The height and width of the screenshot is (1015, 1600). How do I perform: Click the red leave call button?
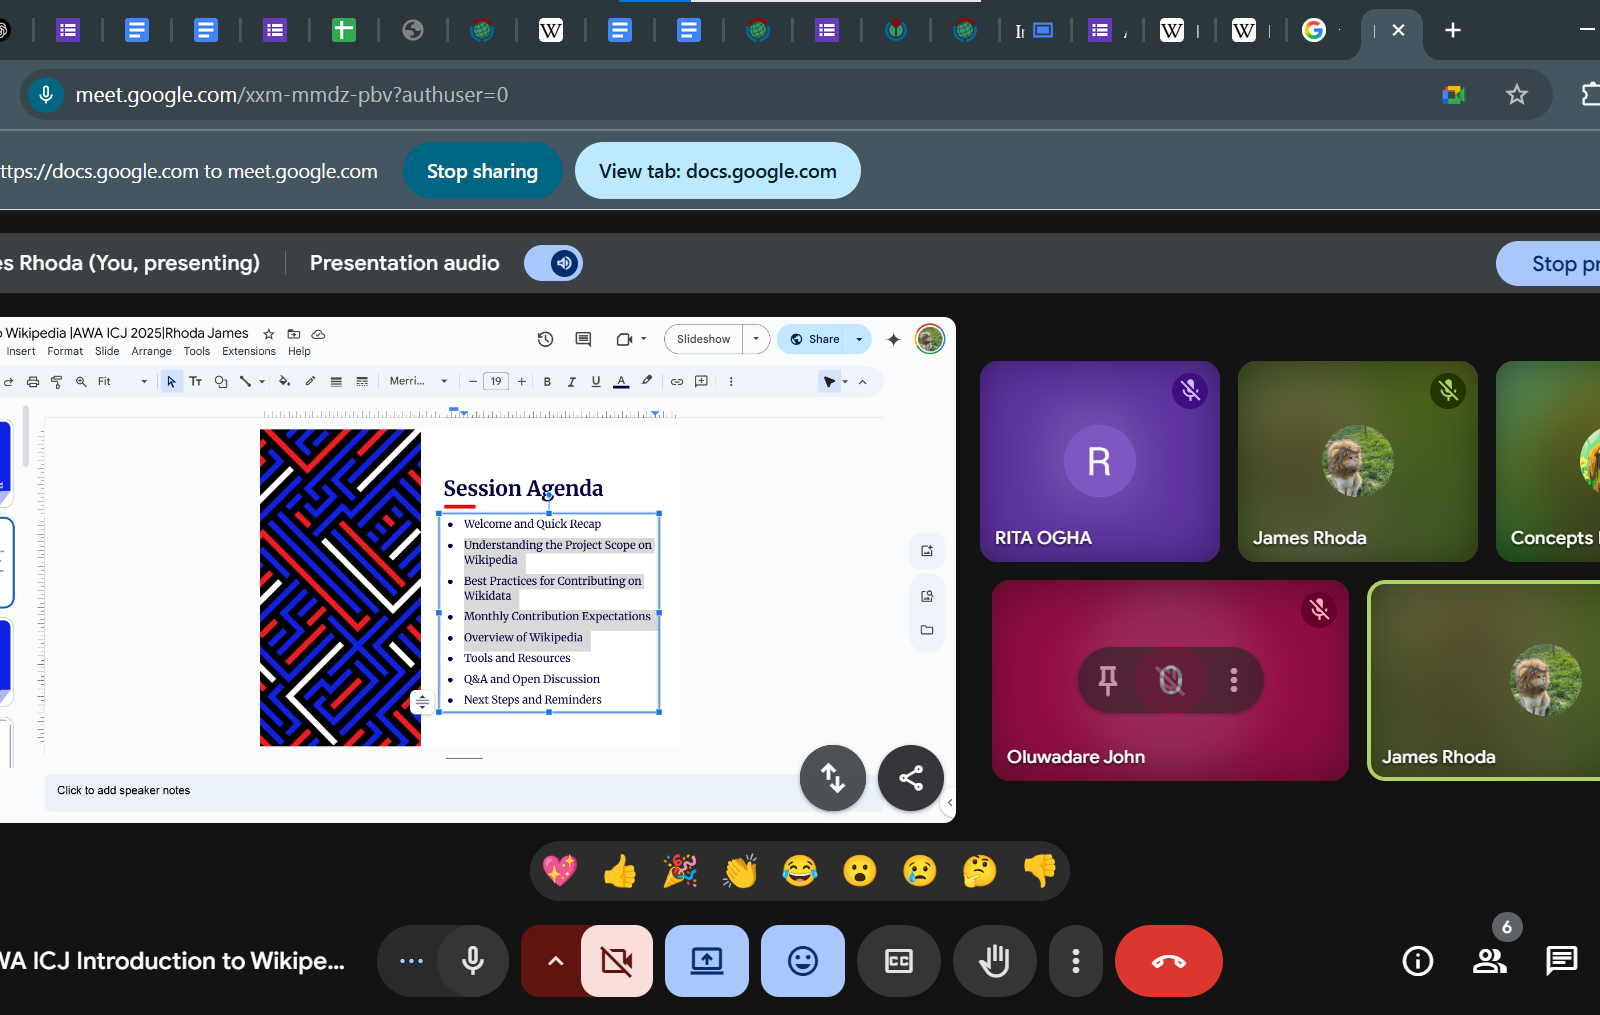[1168, 961]
